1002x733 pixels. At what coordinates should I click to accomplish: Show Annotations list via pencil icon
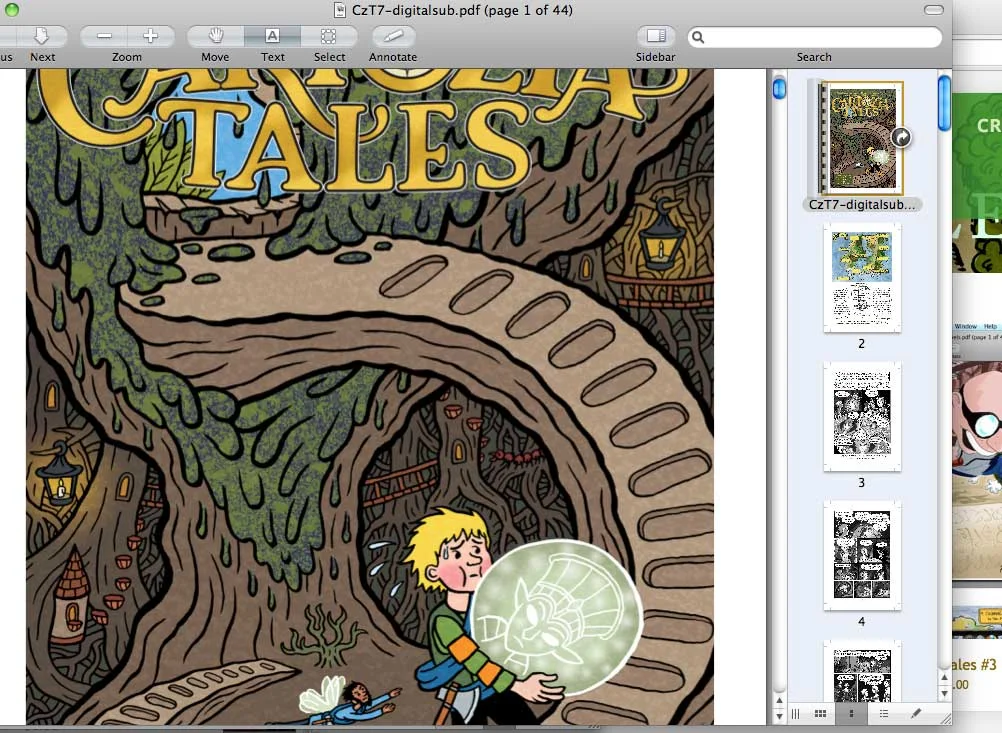pyautogui.click(x=916, y=714)
